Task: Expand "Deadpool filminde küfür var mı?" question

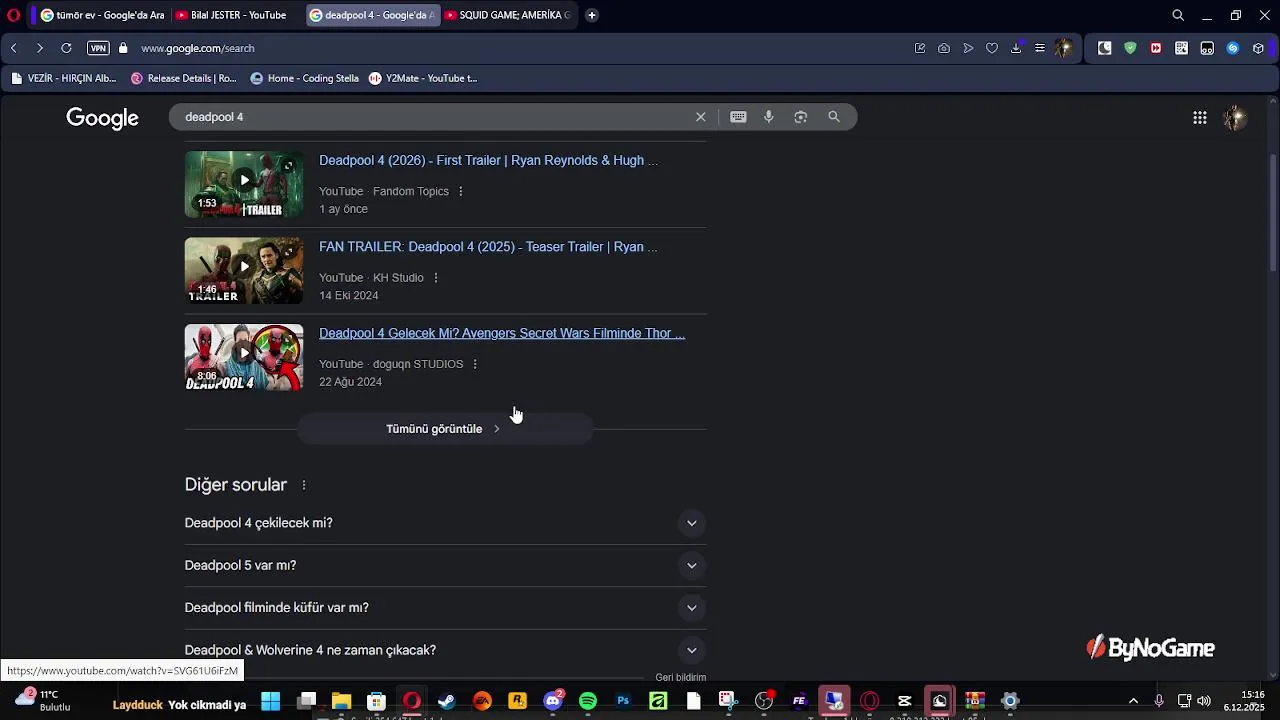Action: (x=445, y=608)
